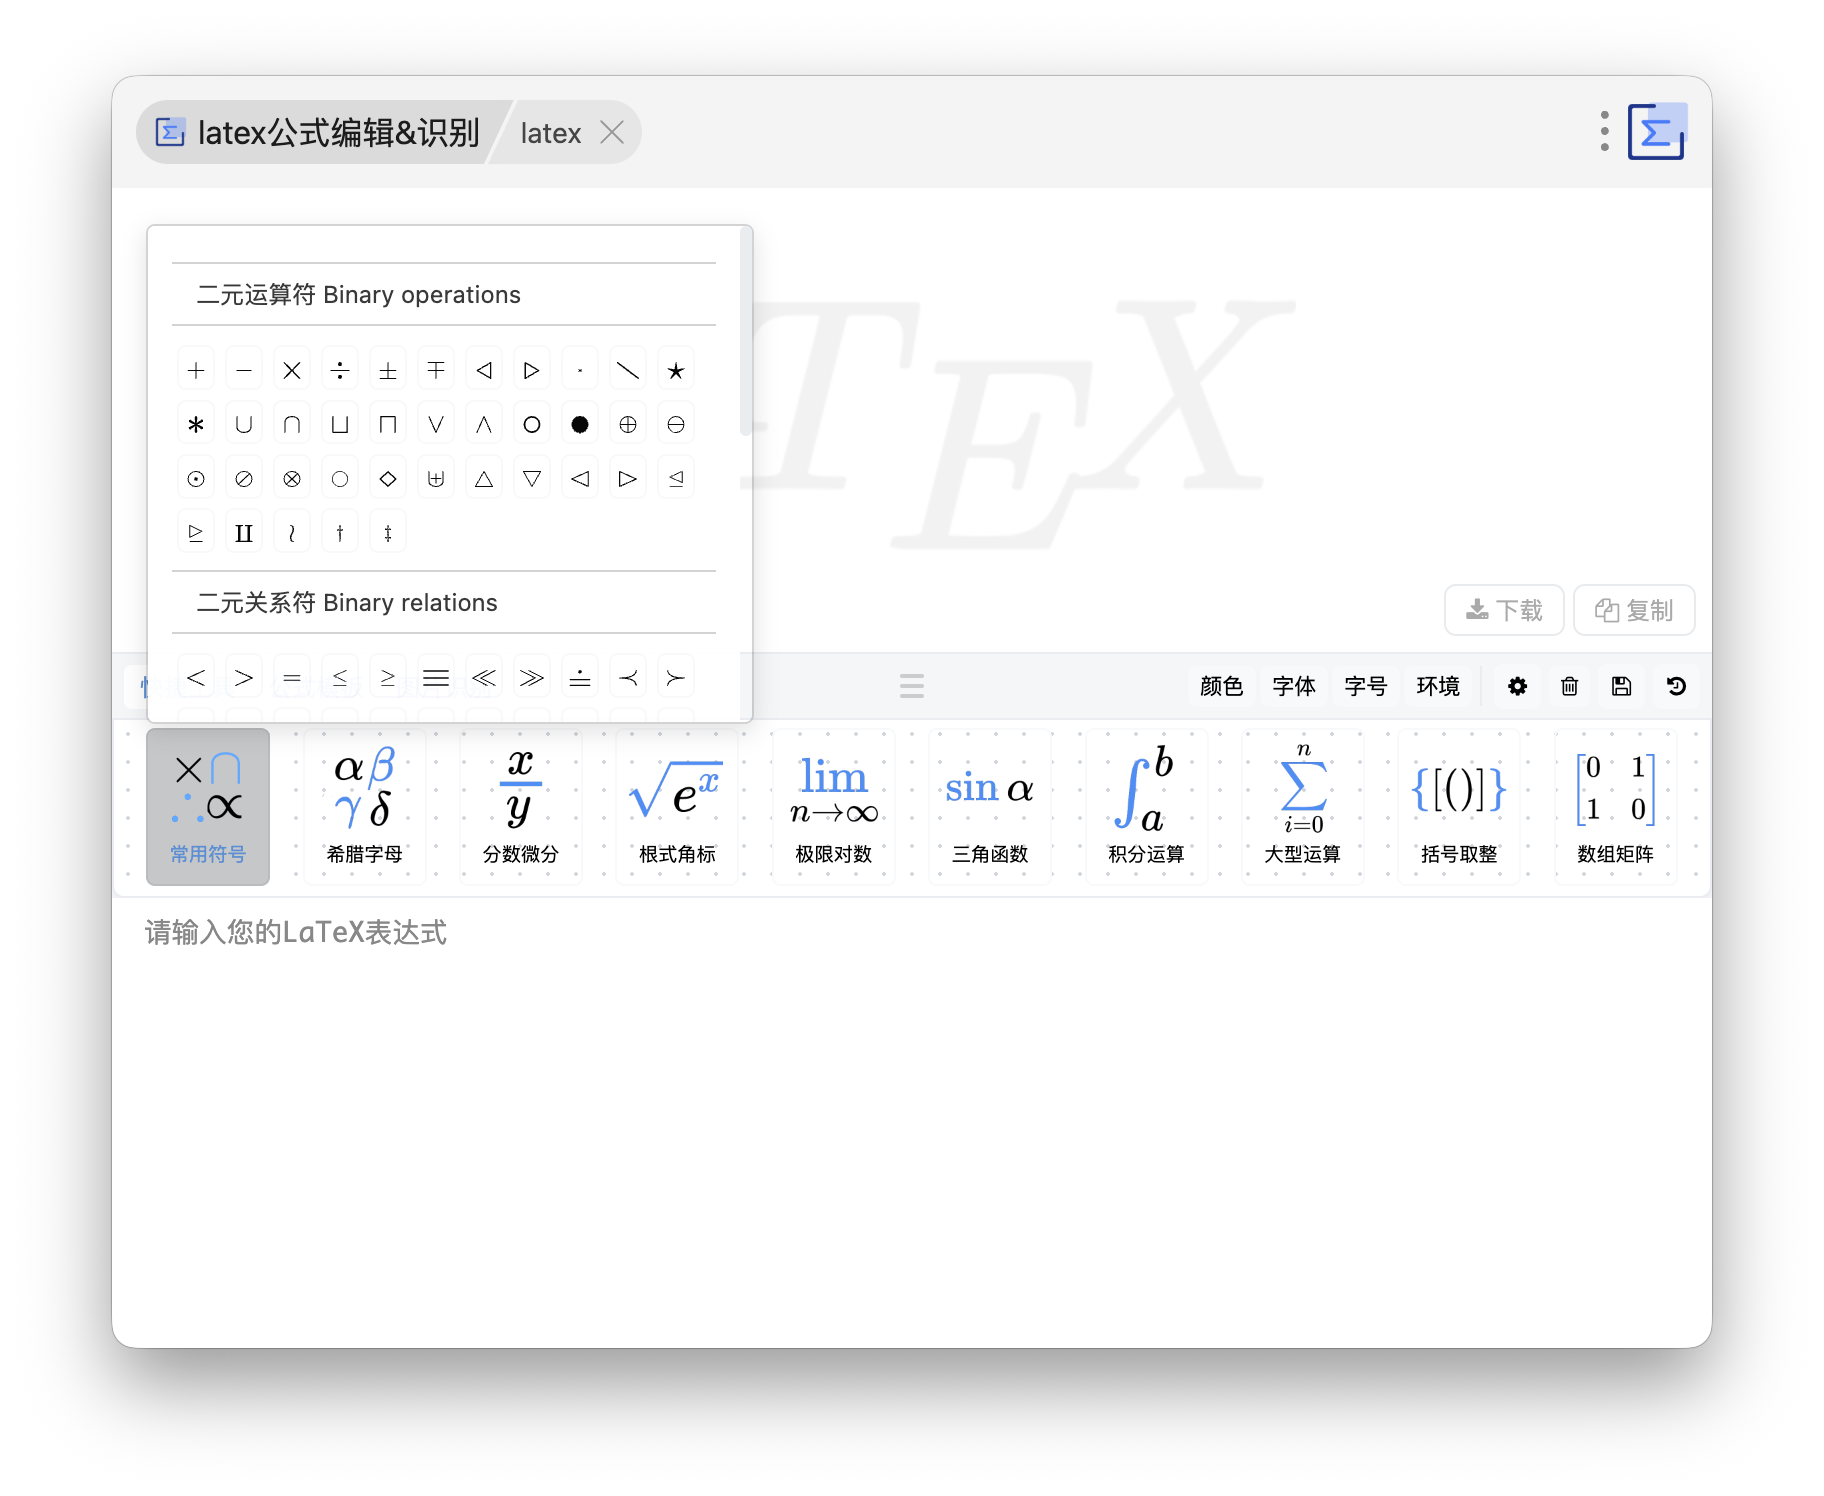Insert the equals sign symbol
This screenshot has height=1496, width=1824.
[292, 678]
